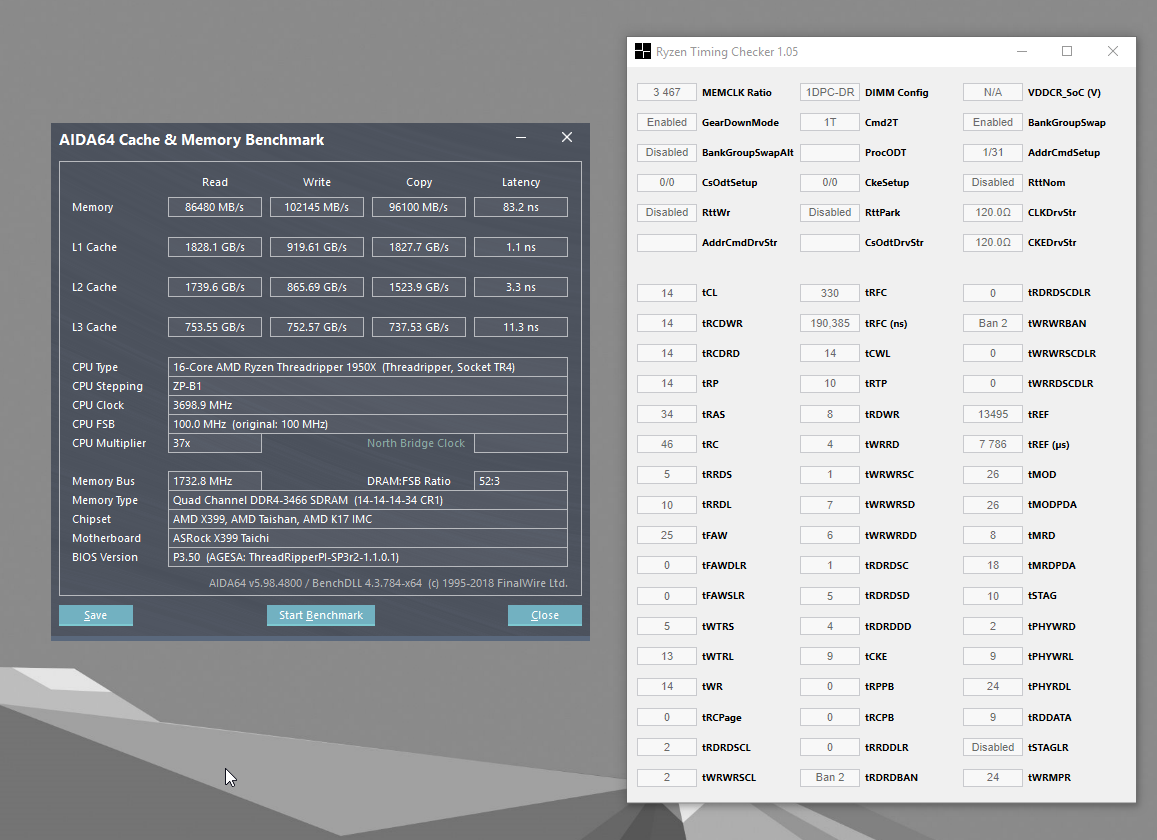This screenshot has width=1157, height=840.
Task: Click CPU Stepping value ZP-B1
Action: click(x=367, y=386)
